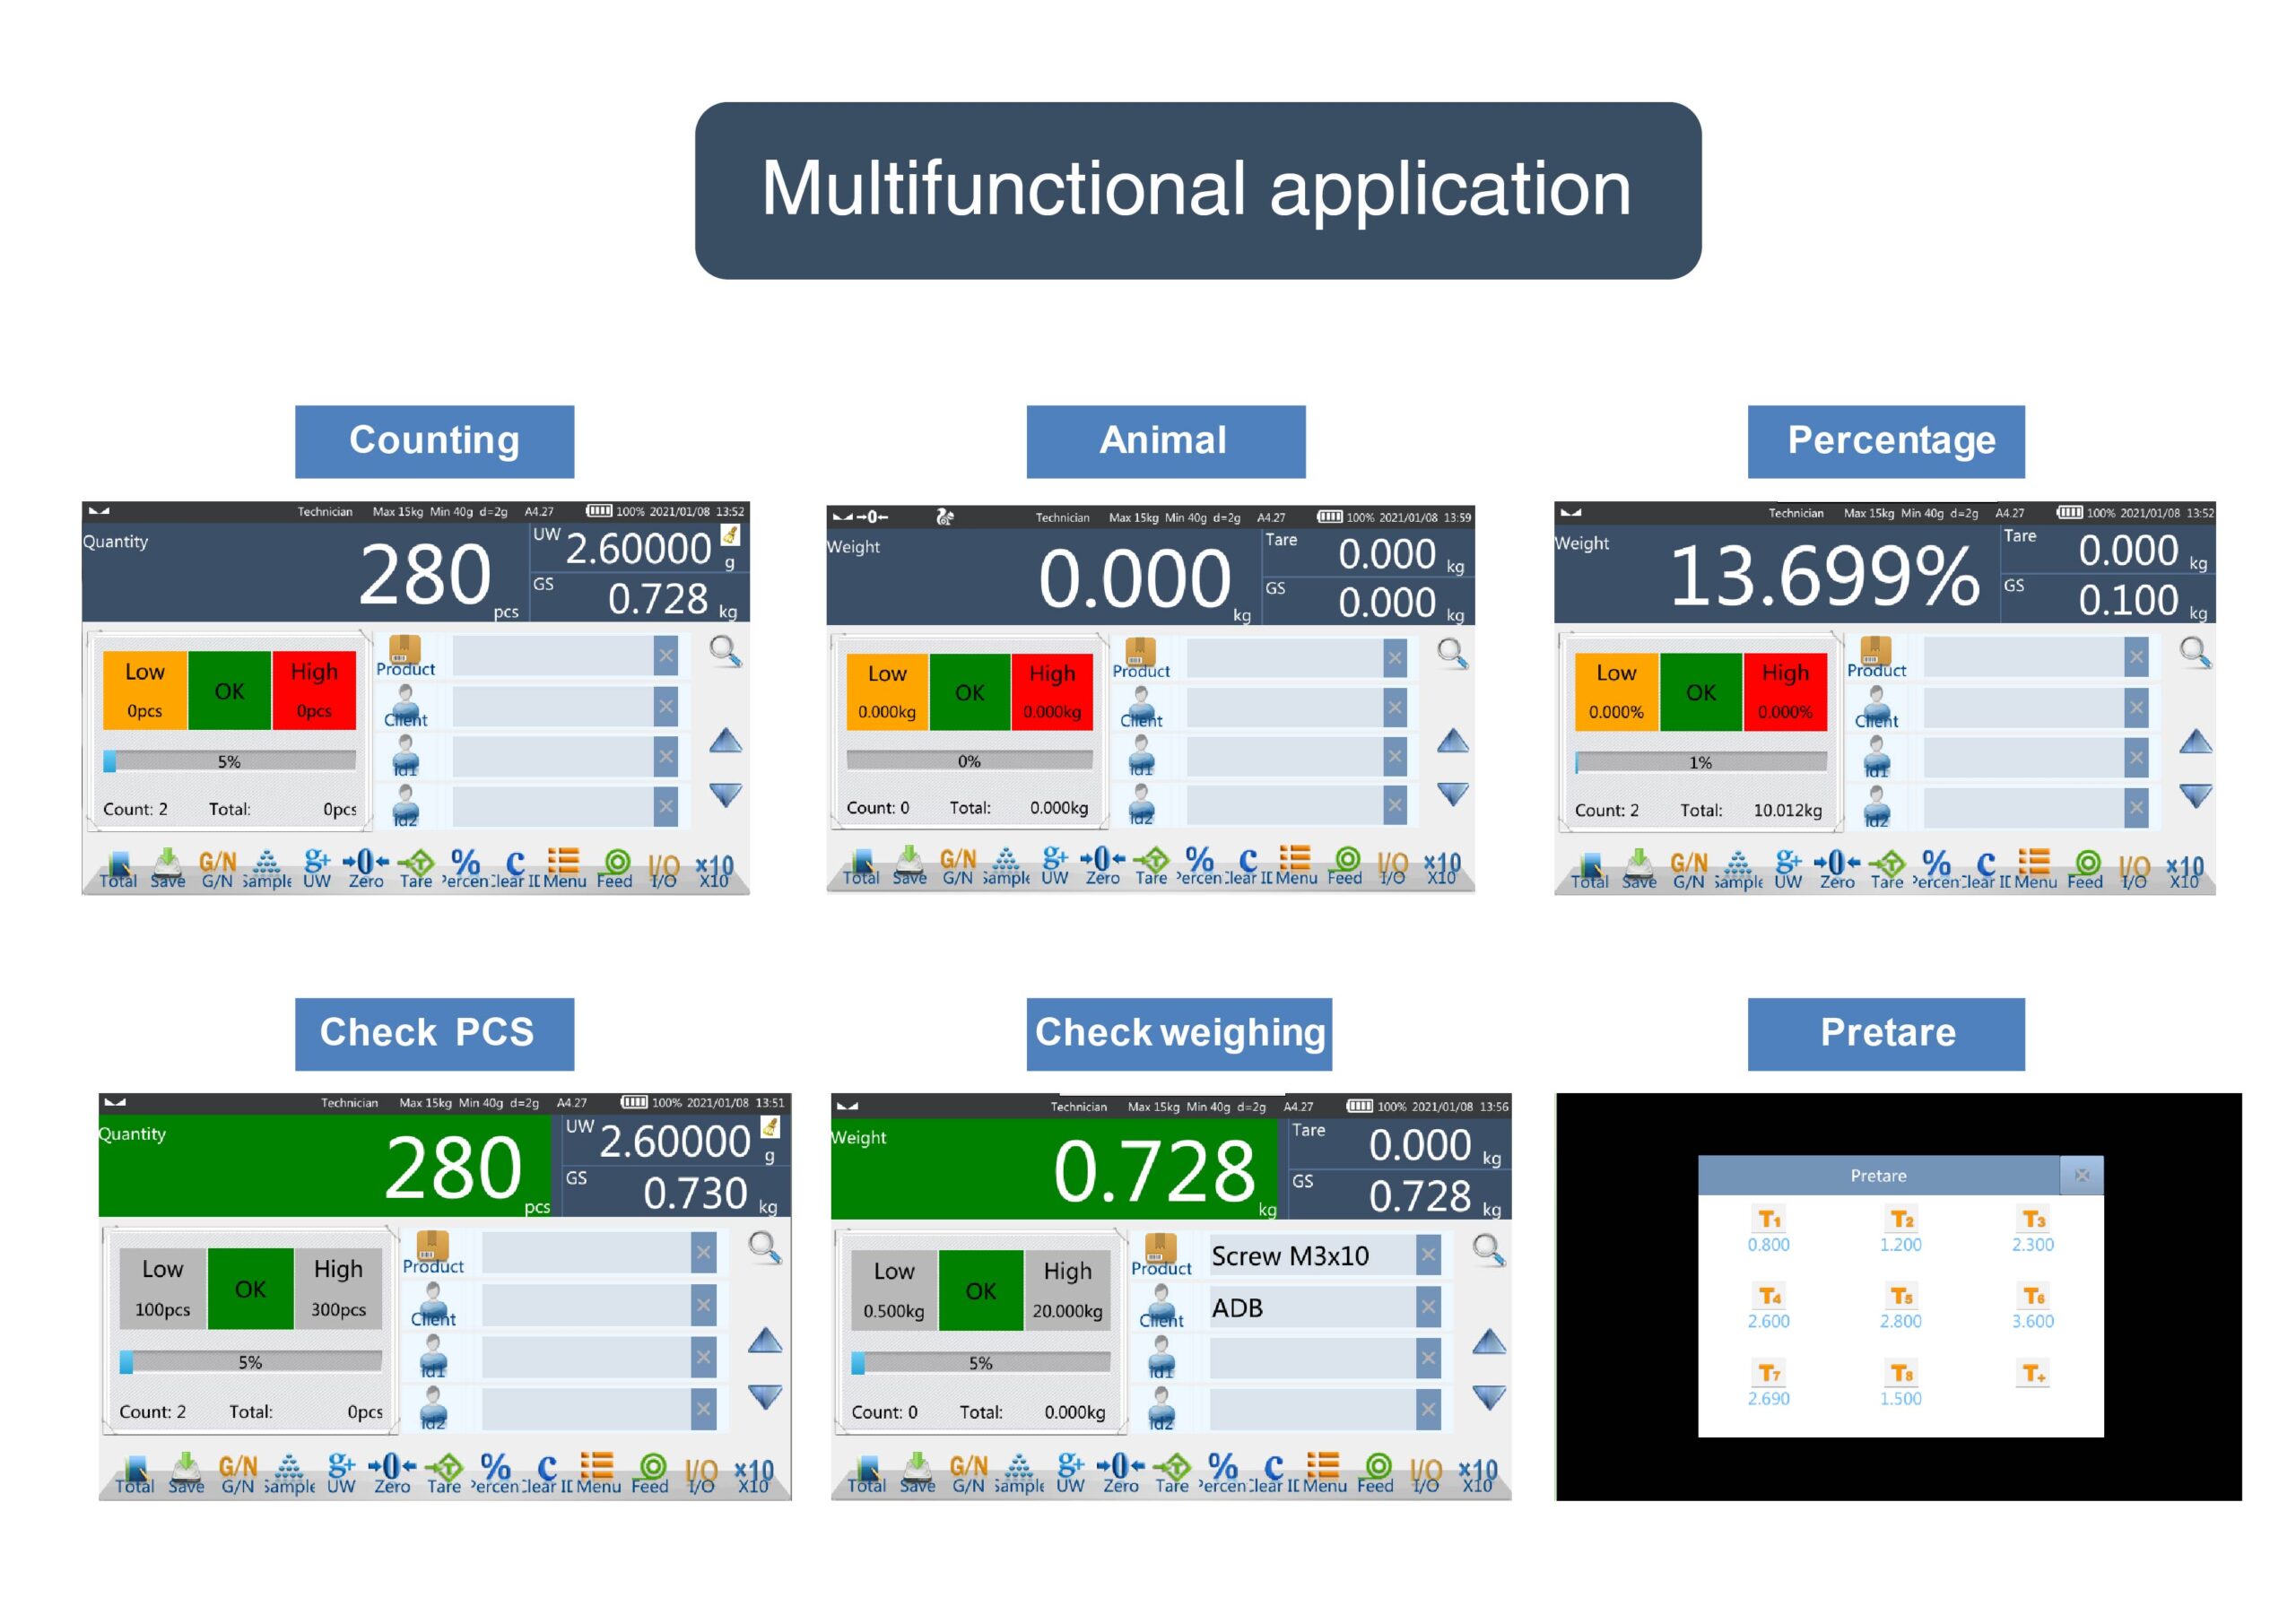Viewport: 2296px width, 1624px height.
Task: Click up arrow in Check PCS panel
Action: 765,1341
